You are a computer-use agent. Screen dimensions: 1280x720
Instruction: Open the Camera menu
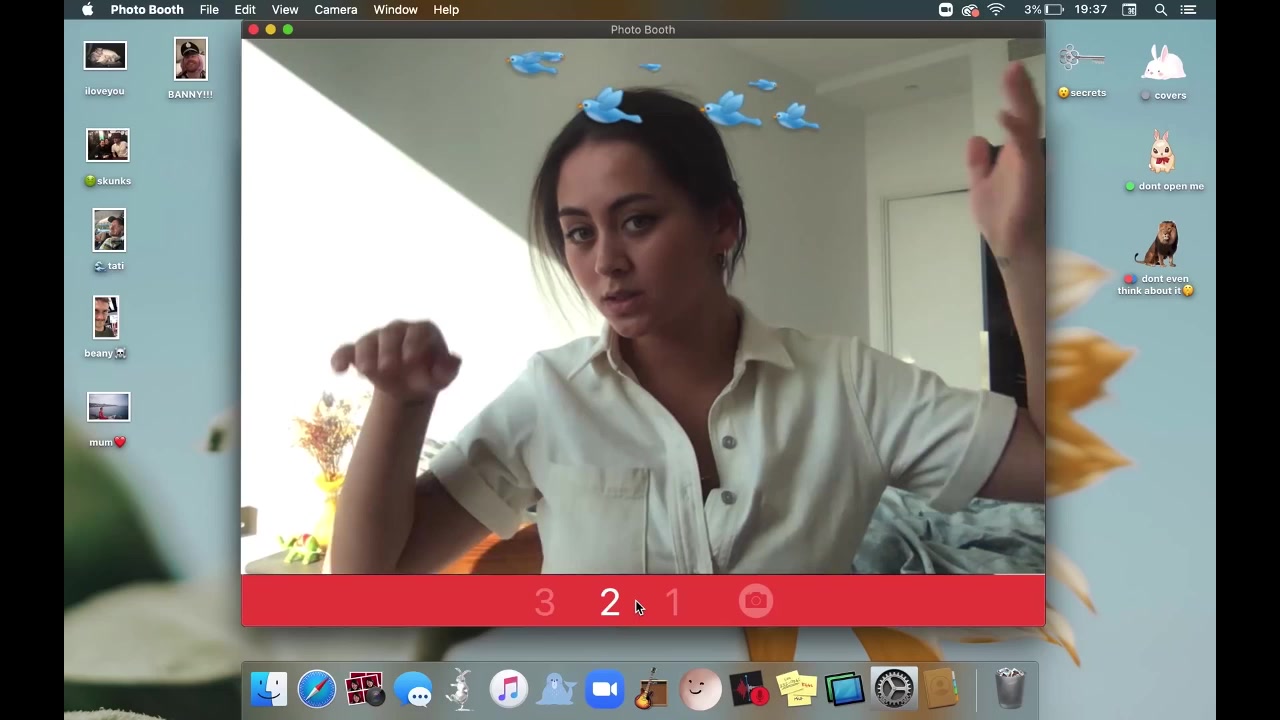(x=336, y=9)
